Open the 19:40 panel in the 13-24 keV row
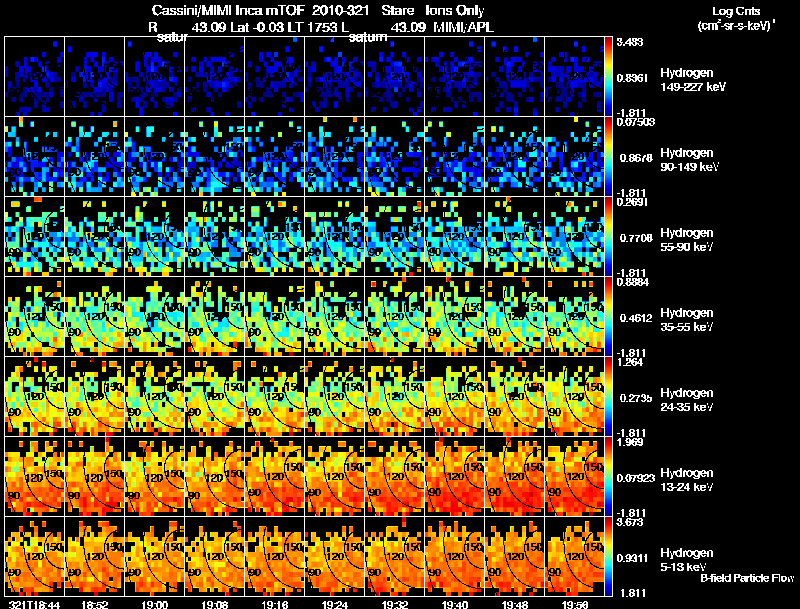This screenshot has width=800, height=609. coord(455,476)
